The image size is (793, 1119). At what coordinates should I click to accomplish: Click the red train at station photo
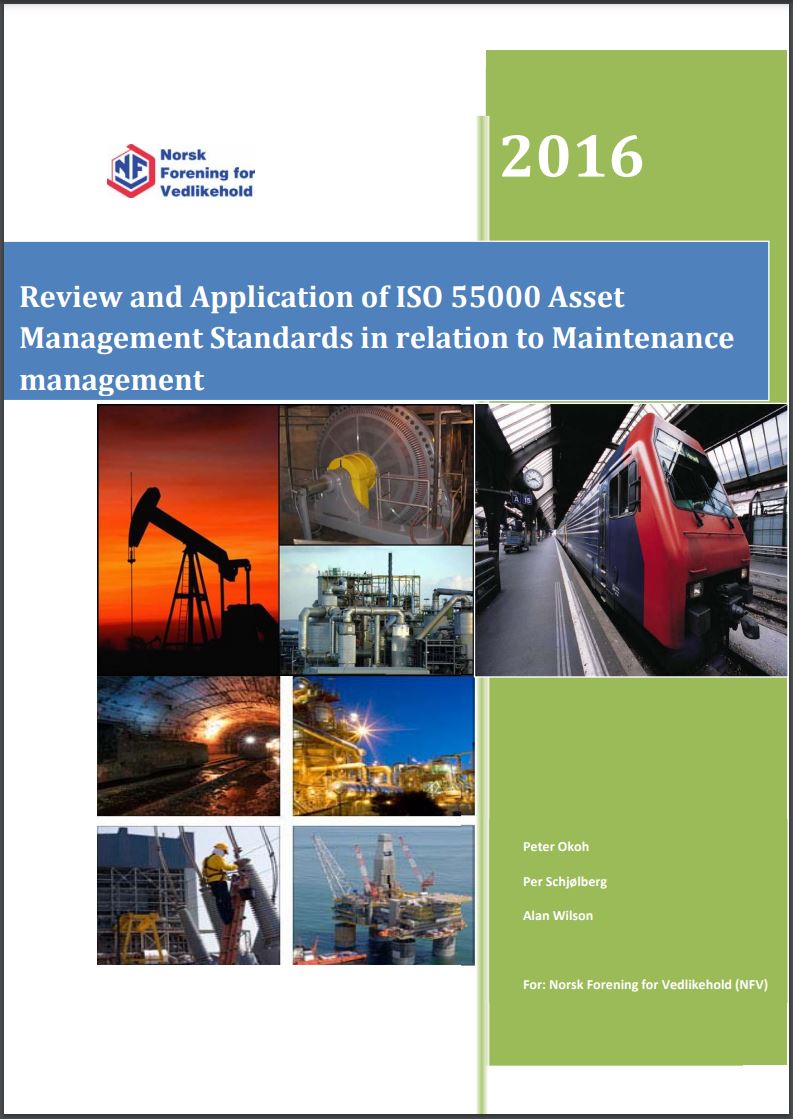(x=631, y=540)
